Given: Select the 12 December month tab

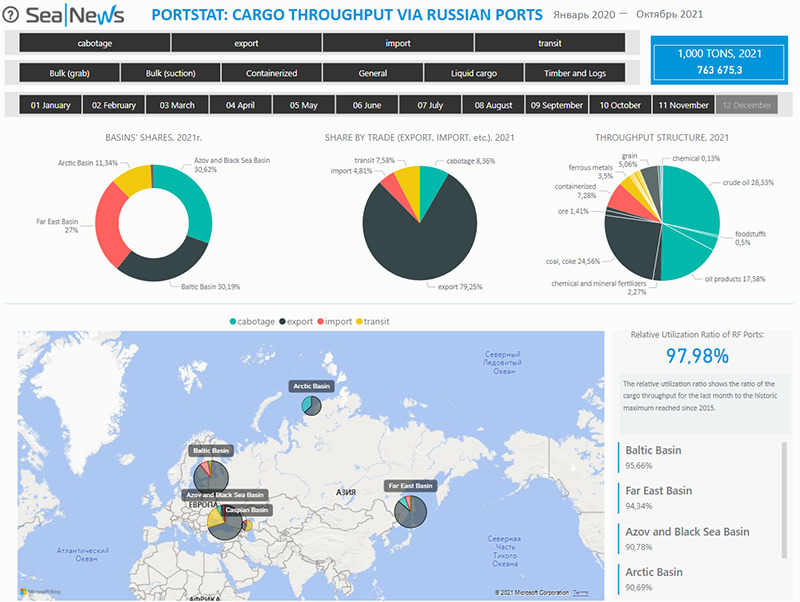Looking at the screenshot, I should pyautogui.click(x=745, y=105).
